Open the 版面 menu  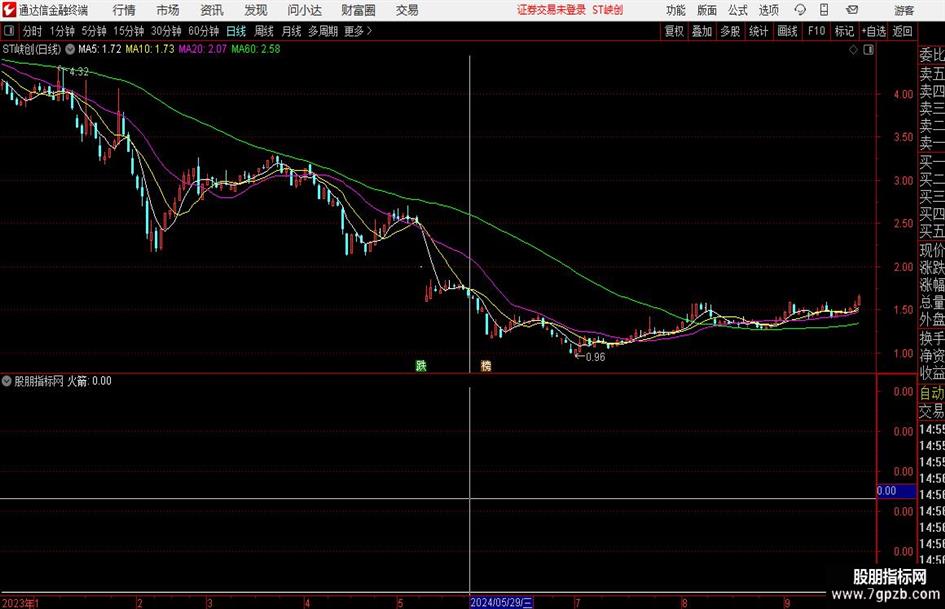tap(707, 10)
